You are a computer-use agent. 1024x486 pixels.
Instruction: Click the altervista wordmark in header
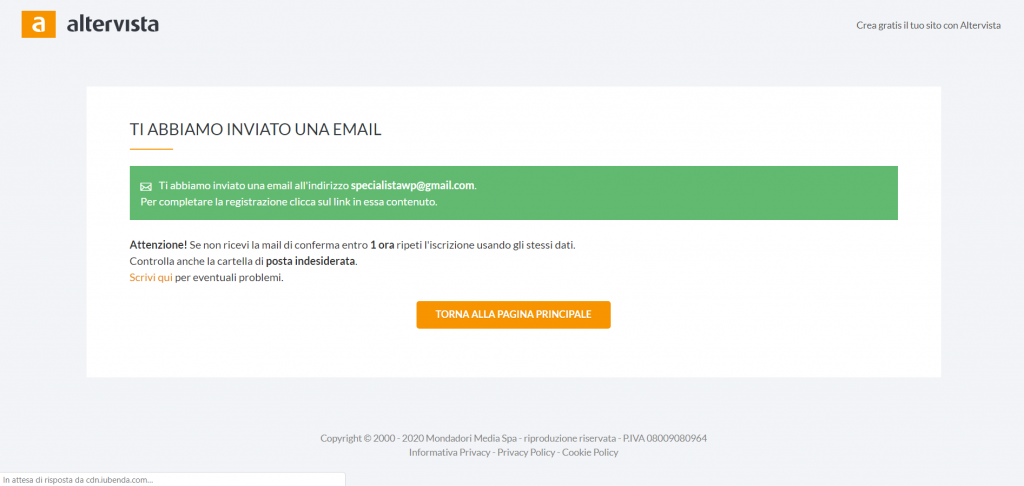coord(112,25)
